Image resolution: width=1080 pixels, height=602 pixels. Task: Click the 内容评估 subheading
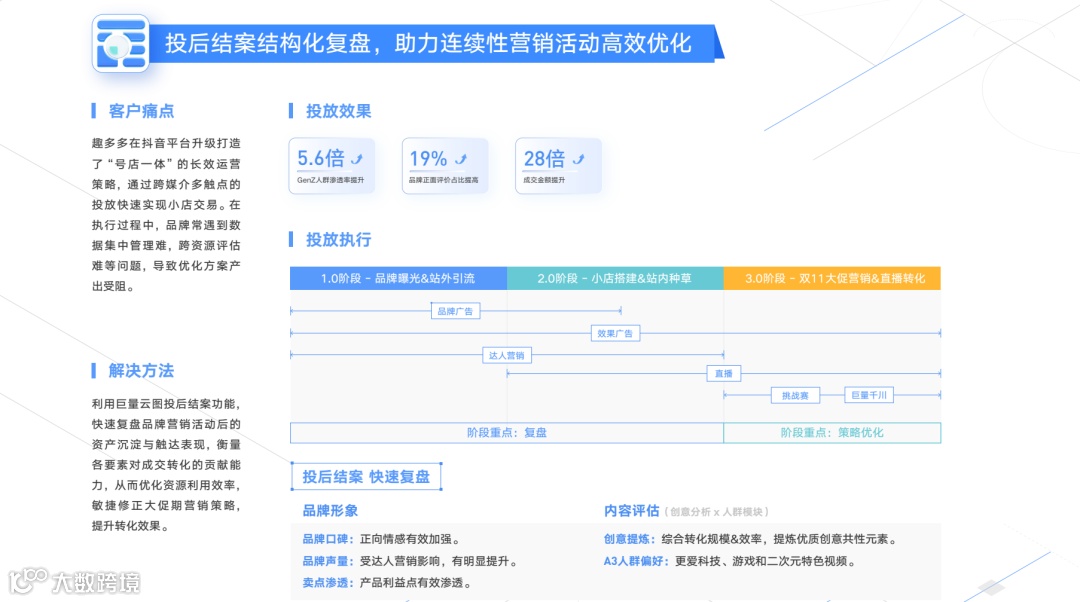click(632, 511)
